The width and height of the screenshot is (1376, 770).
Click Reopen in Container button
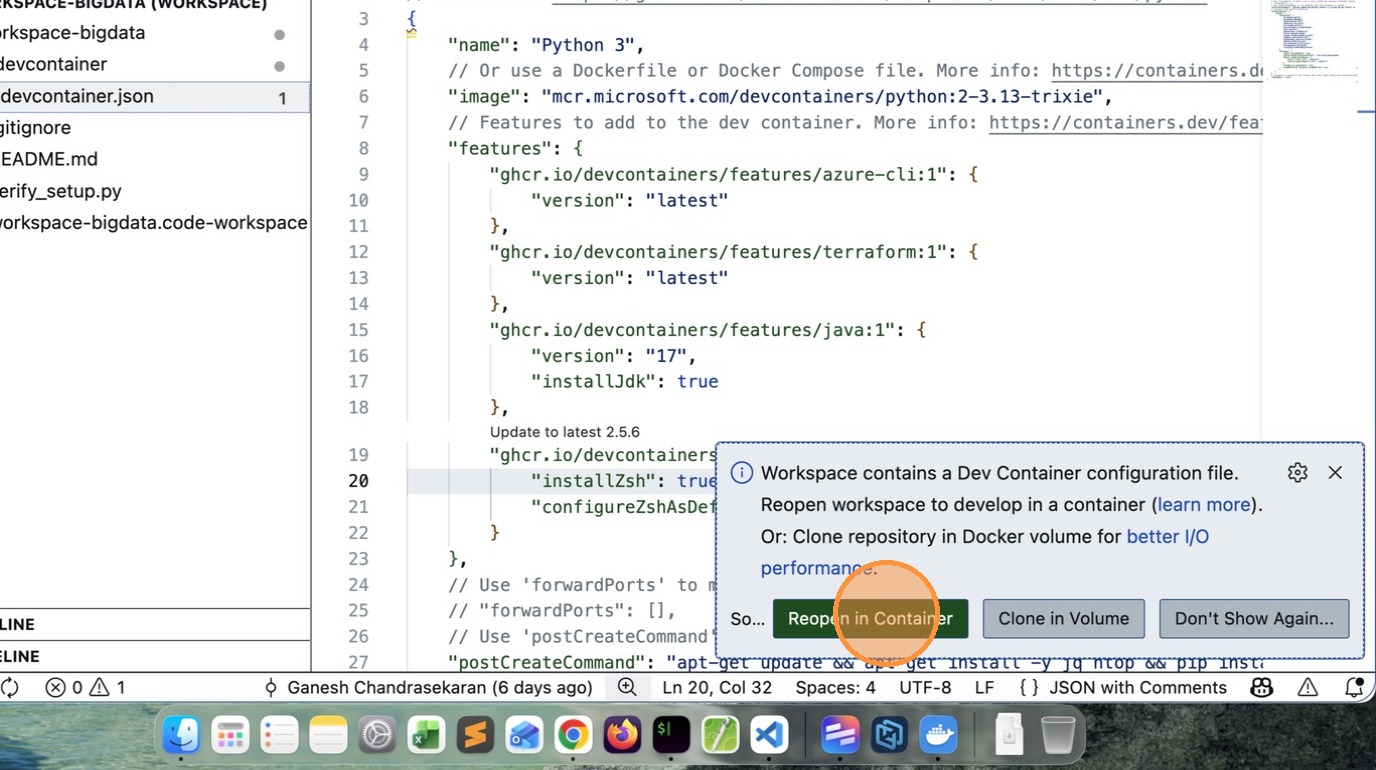[x=870, y=619]
